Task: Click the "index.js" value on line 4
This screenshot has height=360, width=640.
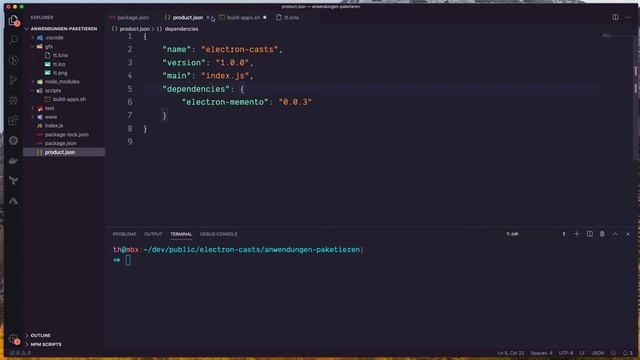Action: click(x=225, y=76)
